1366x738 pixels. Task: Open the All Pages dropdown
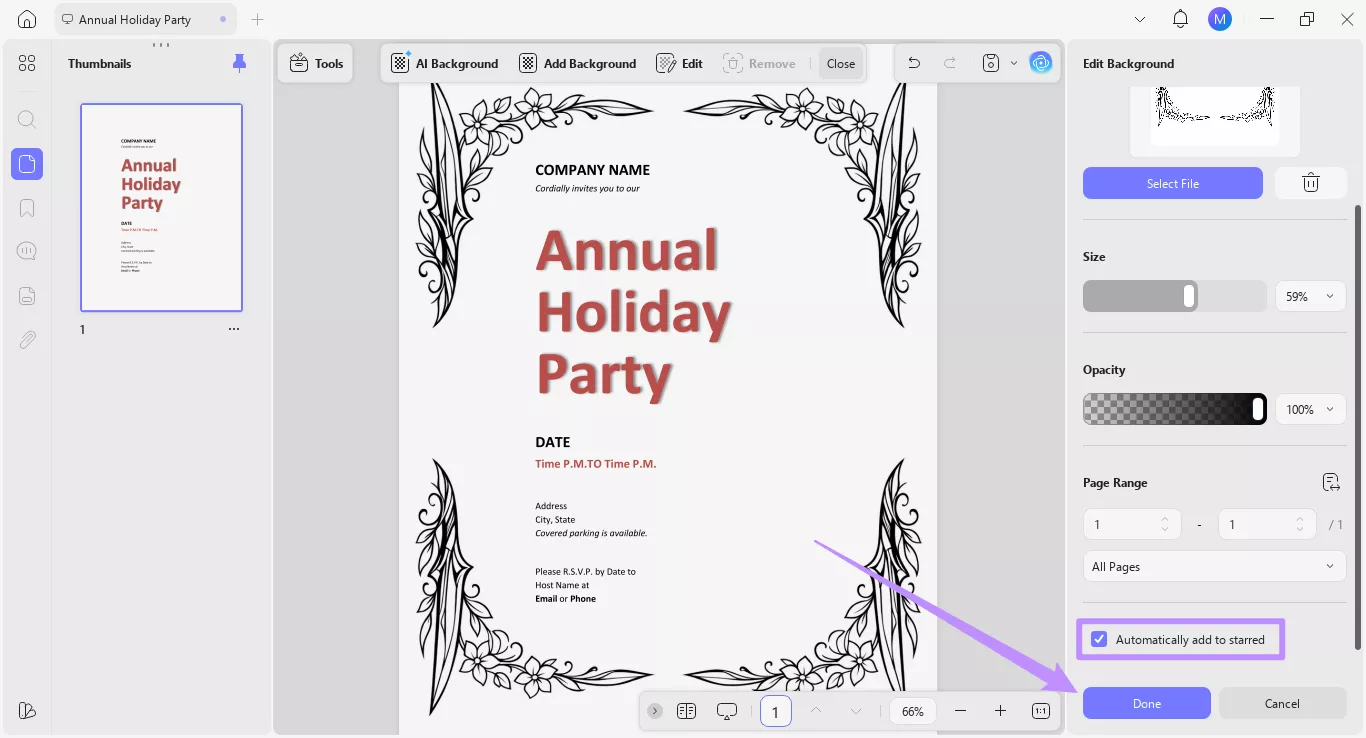coord(1213,566)
